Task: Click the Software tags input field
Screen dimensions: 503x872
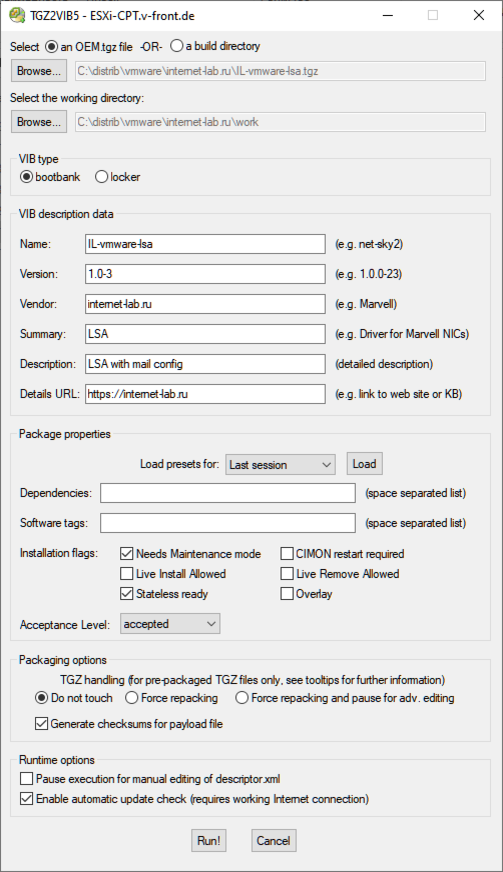Action: click(228, 523)
